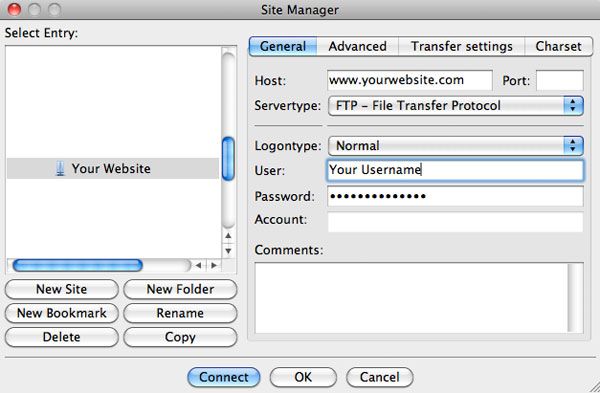Click the New Bookmark button

coord(62,313)
